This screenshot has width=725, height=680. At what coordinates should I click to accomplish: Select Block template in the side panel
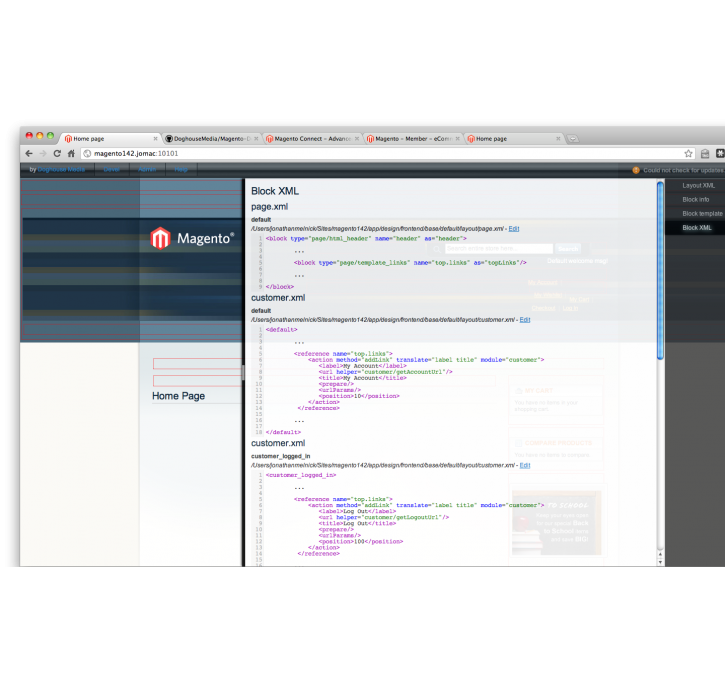pyautogui.click(x=702, y=214)
